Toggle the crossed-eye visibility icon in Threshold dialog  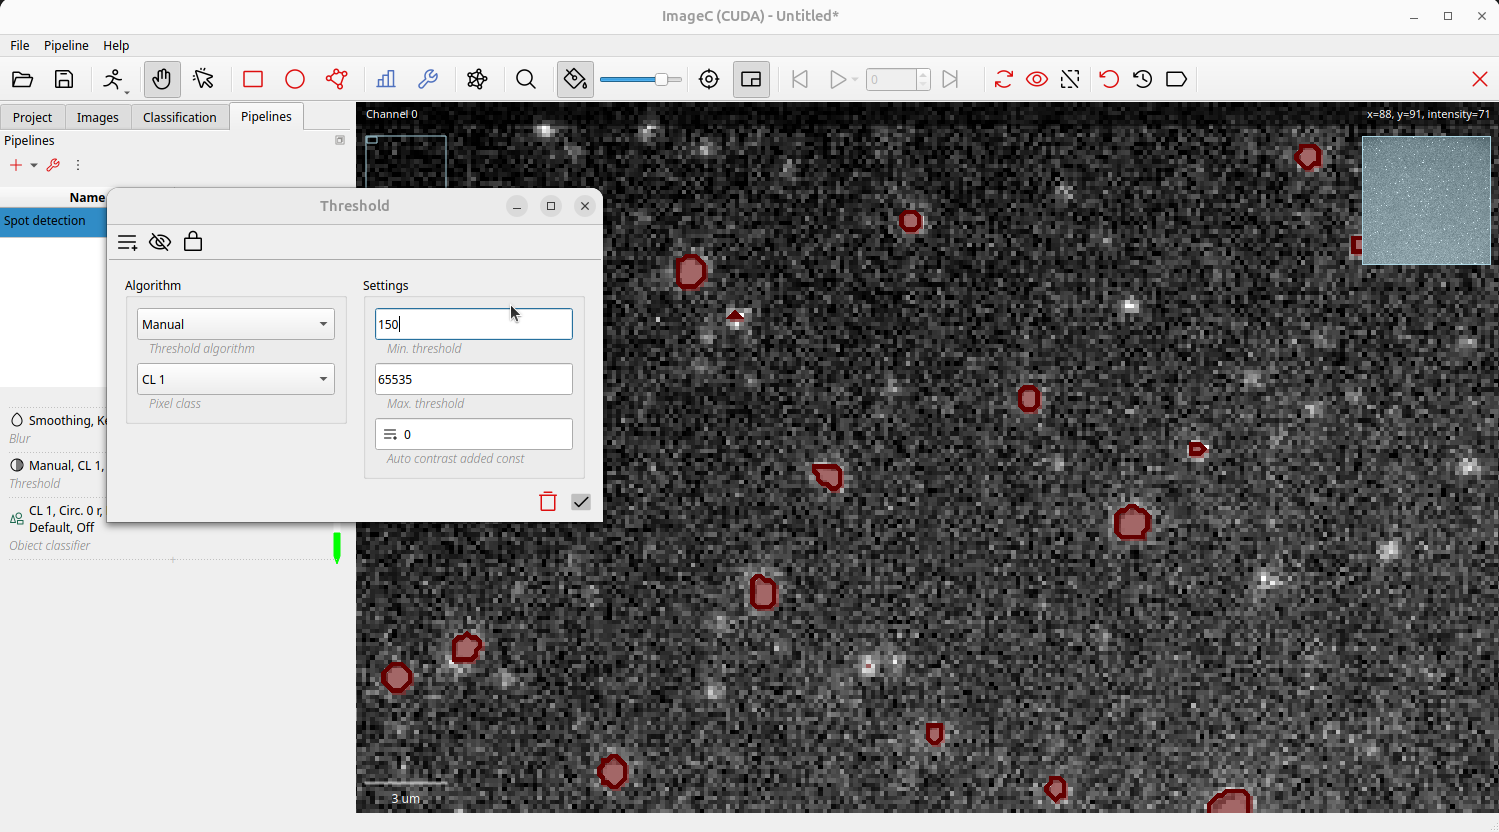coord(160,242)
